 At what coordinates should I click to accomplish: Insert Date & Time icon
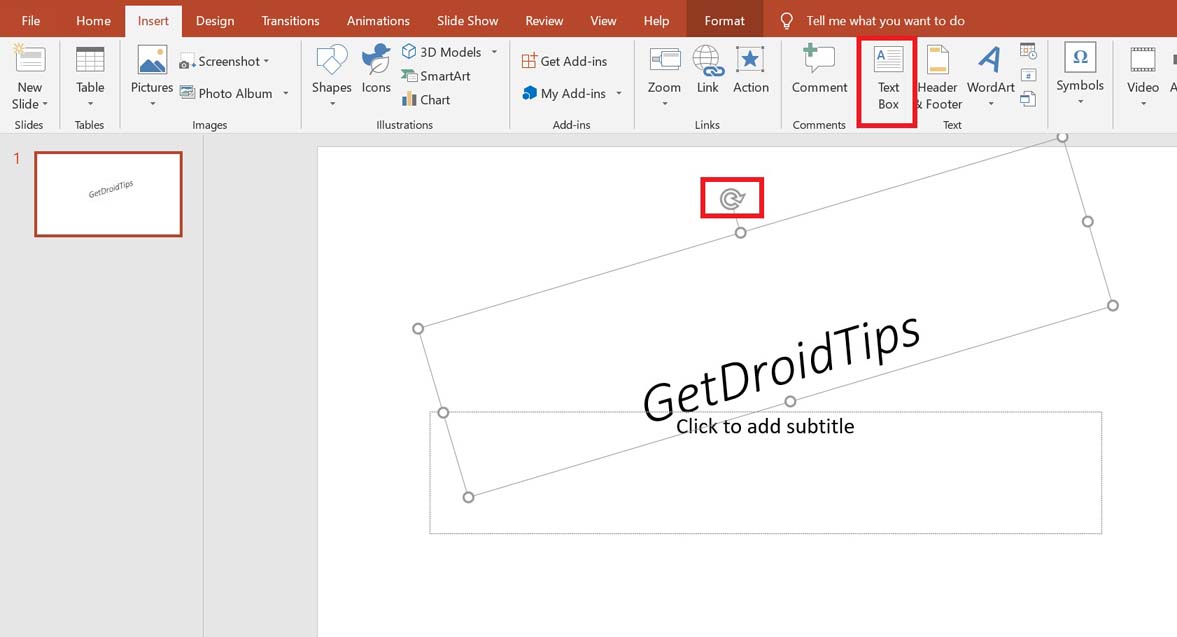1028,52
